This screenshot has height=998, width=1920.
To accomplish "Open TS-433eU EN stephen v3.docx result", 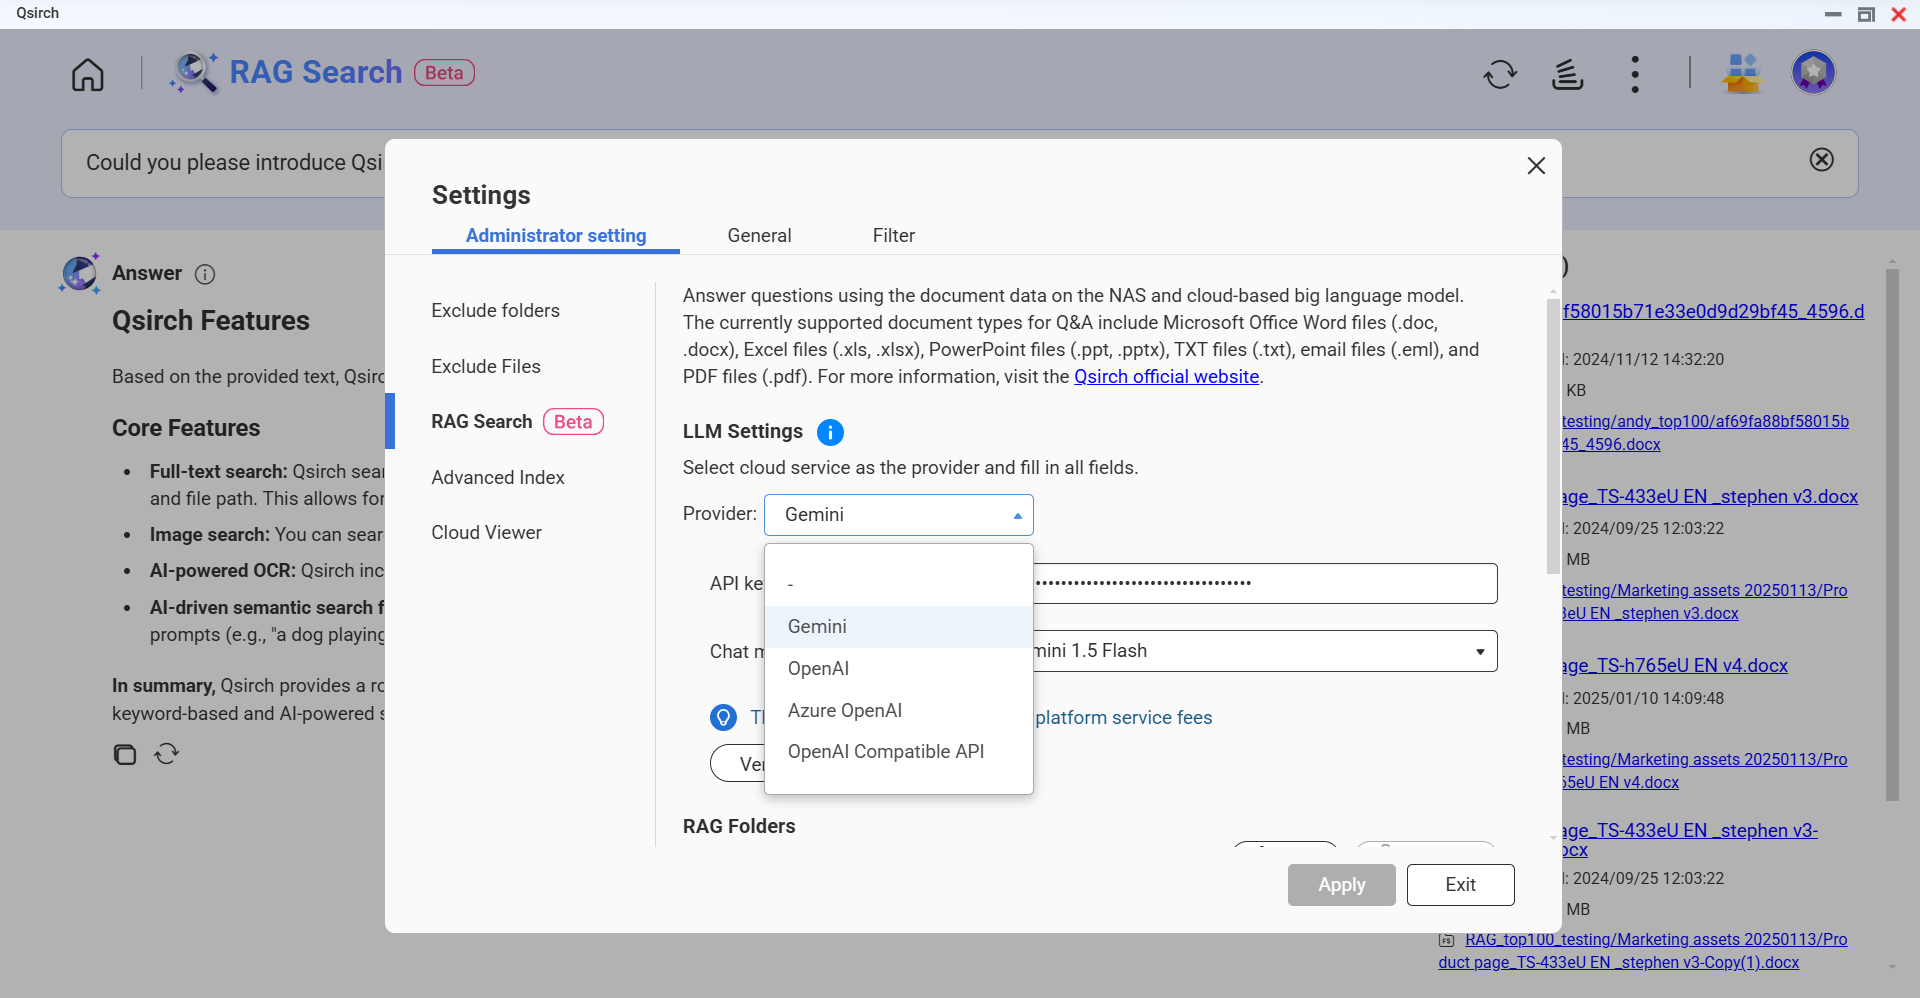I will click(1710, 497).
